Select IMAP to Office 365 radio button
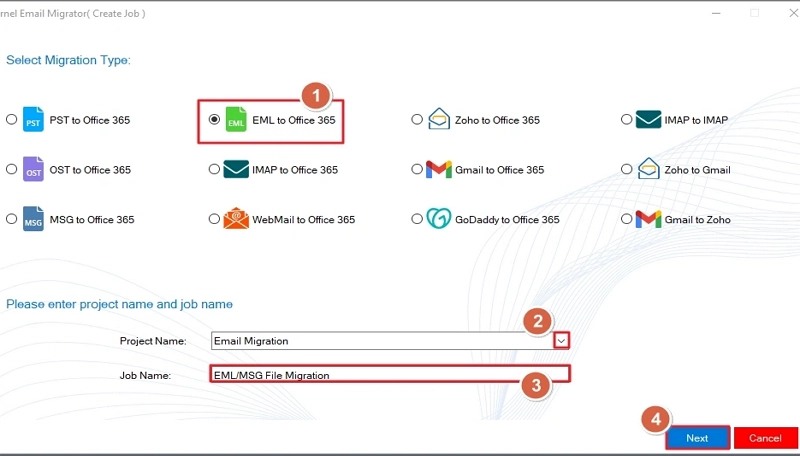800x456 pixels. 214,169
